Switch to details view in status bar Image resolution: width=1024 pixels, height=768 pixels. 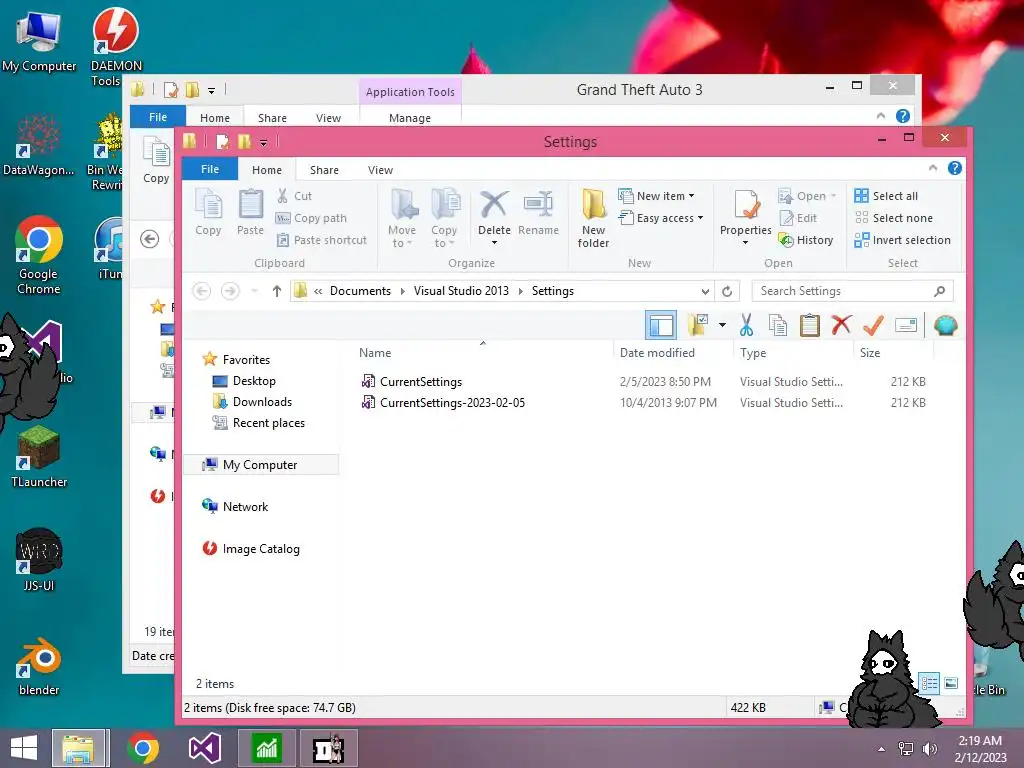pyautogui.click(x=929, y=684)
